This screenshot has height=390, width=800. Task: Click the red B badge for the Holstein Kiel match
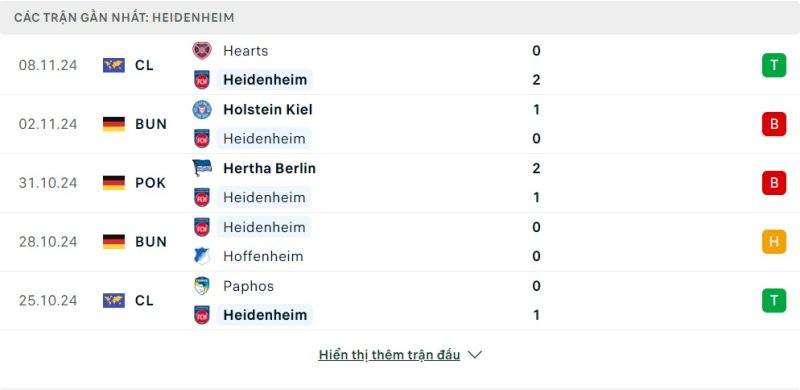click(x=774, y=124)
